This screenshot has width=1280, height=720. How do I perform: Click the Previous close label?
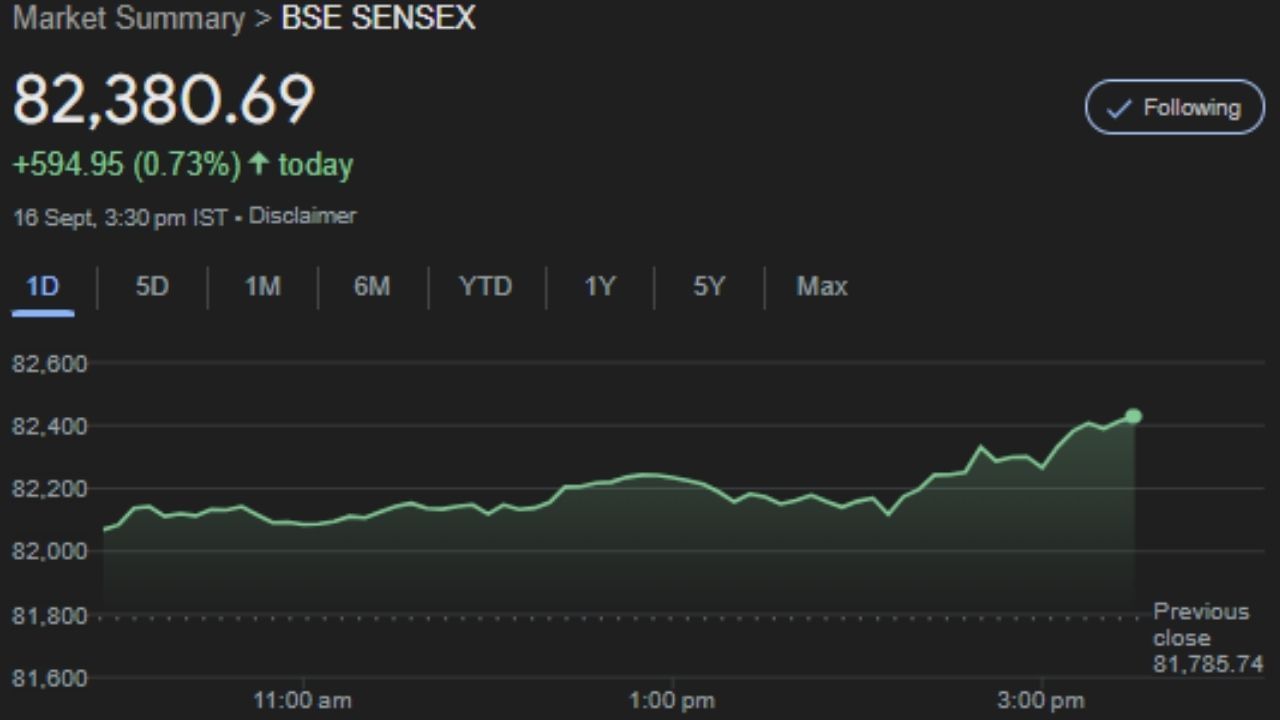click(1201, 625)
